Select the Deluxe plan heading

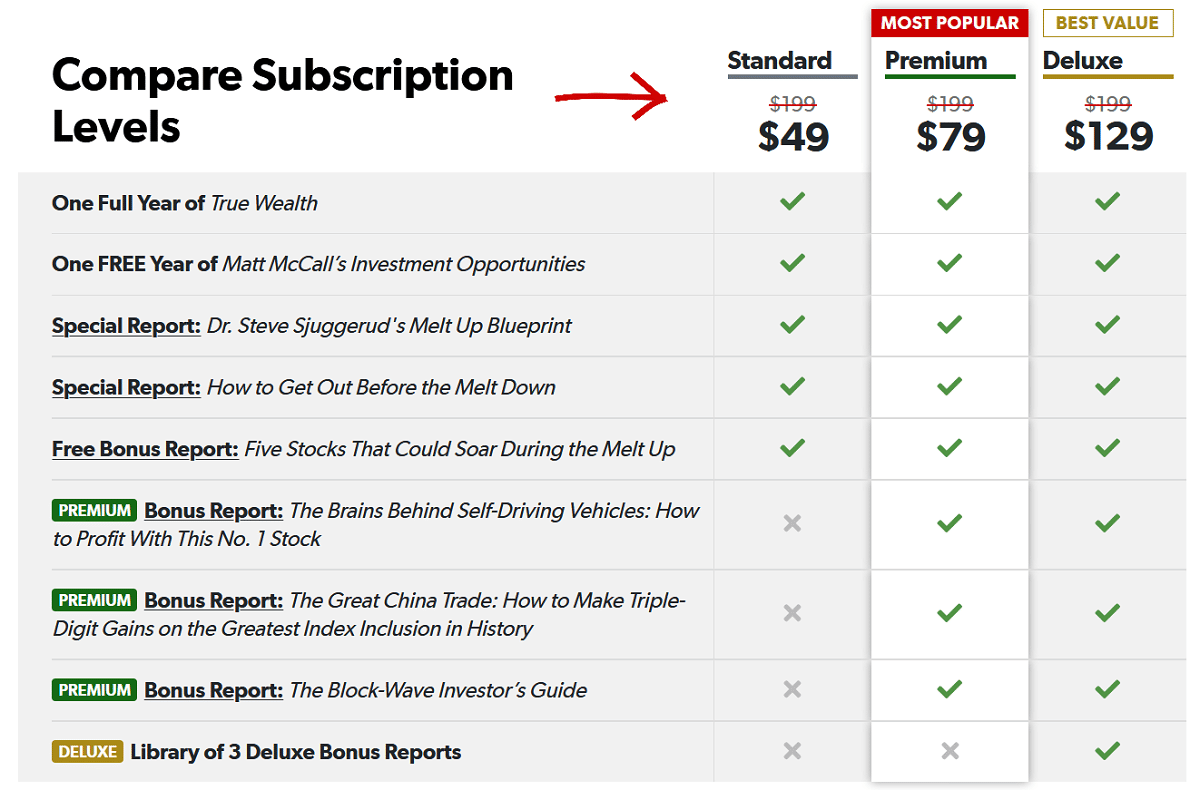click(x=1083, y=60)
